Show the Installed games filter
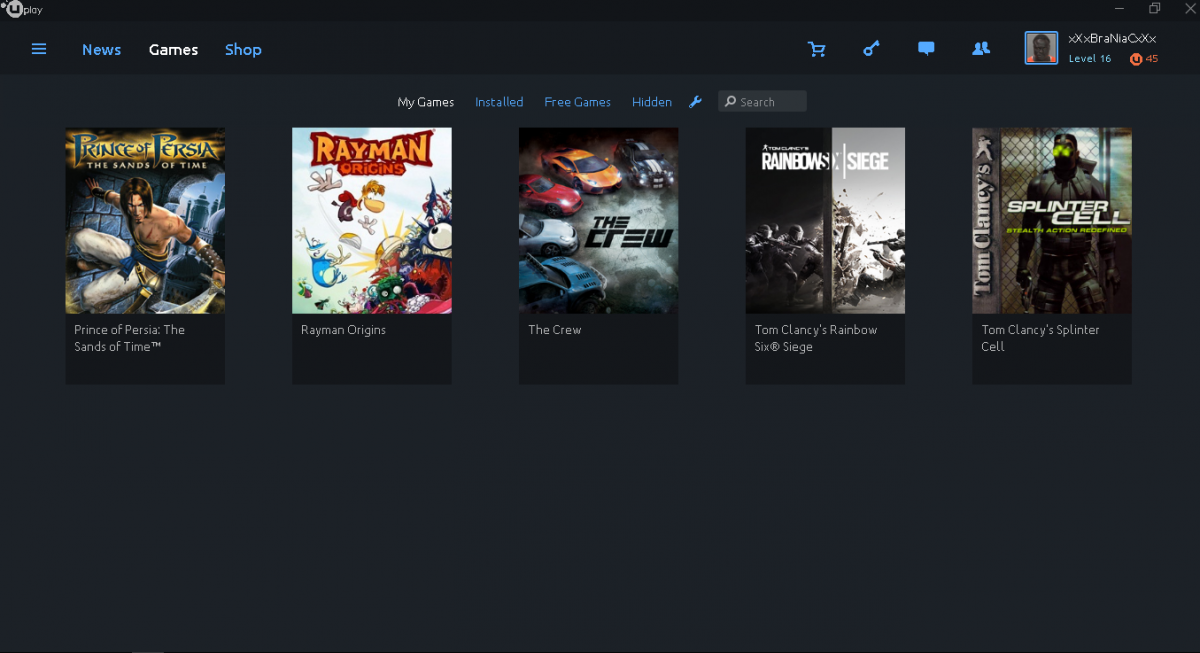This screenshot has width=1200, height=653. point(499,102)
